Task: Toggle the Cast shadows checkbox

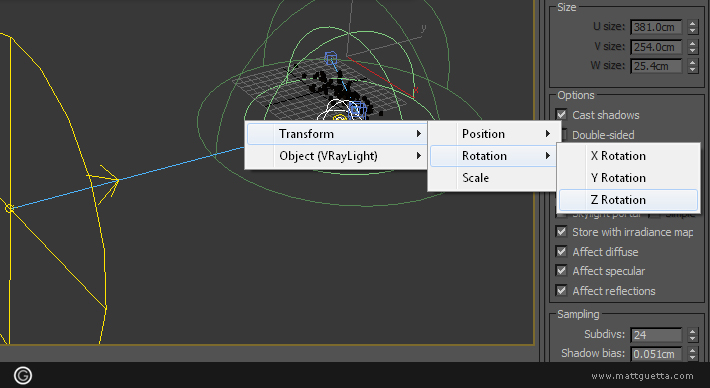Action: pyautogui.click(x=561, y=115)
